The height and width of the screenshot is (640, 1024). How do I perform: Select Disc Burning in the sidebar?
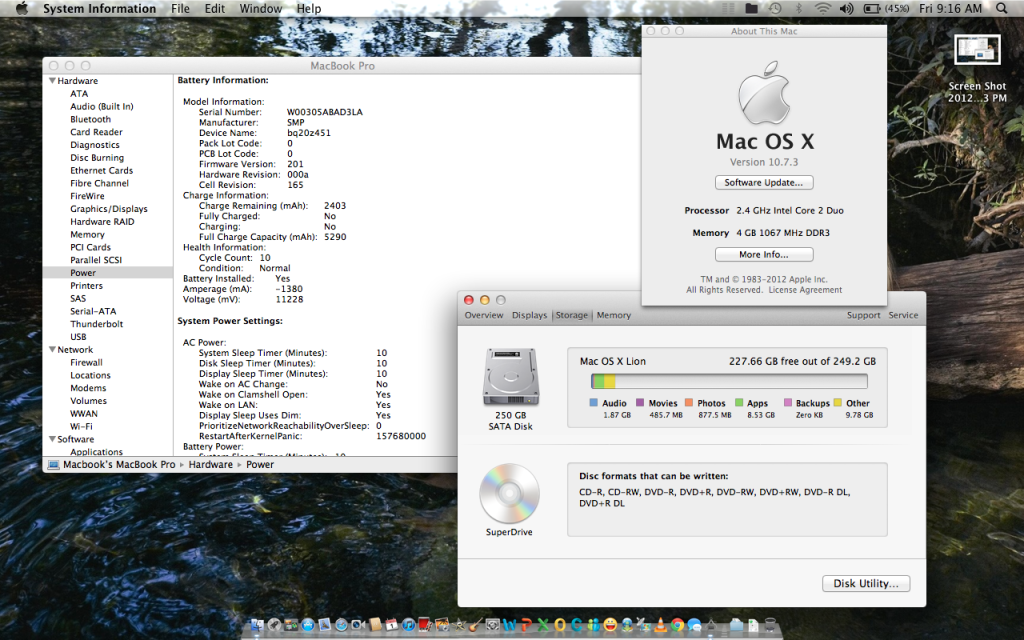coord(97,157)
